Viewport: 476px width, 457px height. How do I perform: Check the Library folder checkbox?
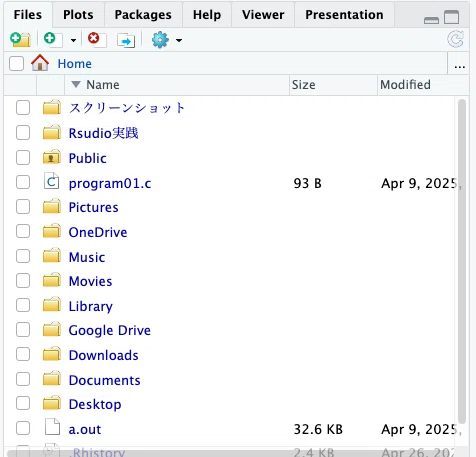pos(23,305)
